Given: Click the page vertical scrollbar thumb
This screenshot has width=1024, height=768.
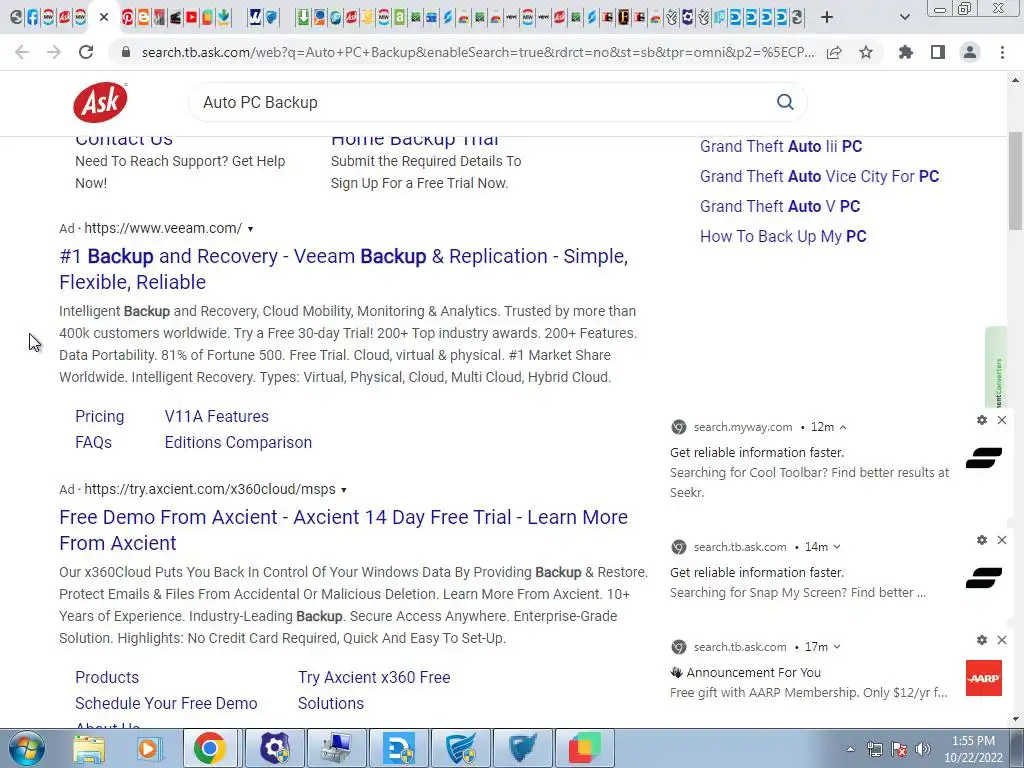Looking at the screenshot, I should click(1016, 181).
